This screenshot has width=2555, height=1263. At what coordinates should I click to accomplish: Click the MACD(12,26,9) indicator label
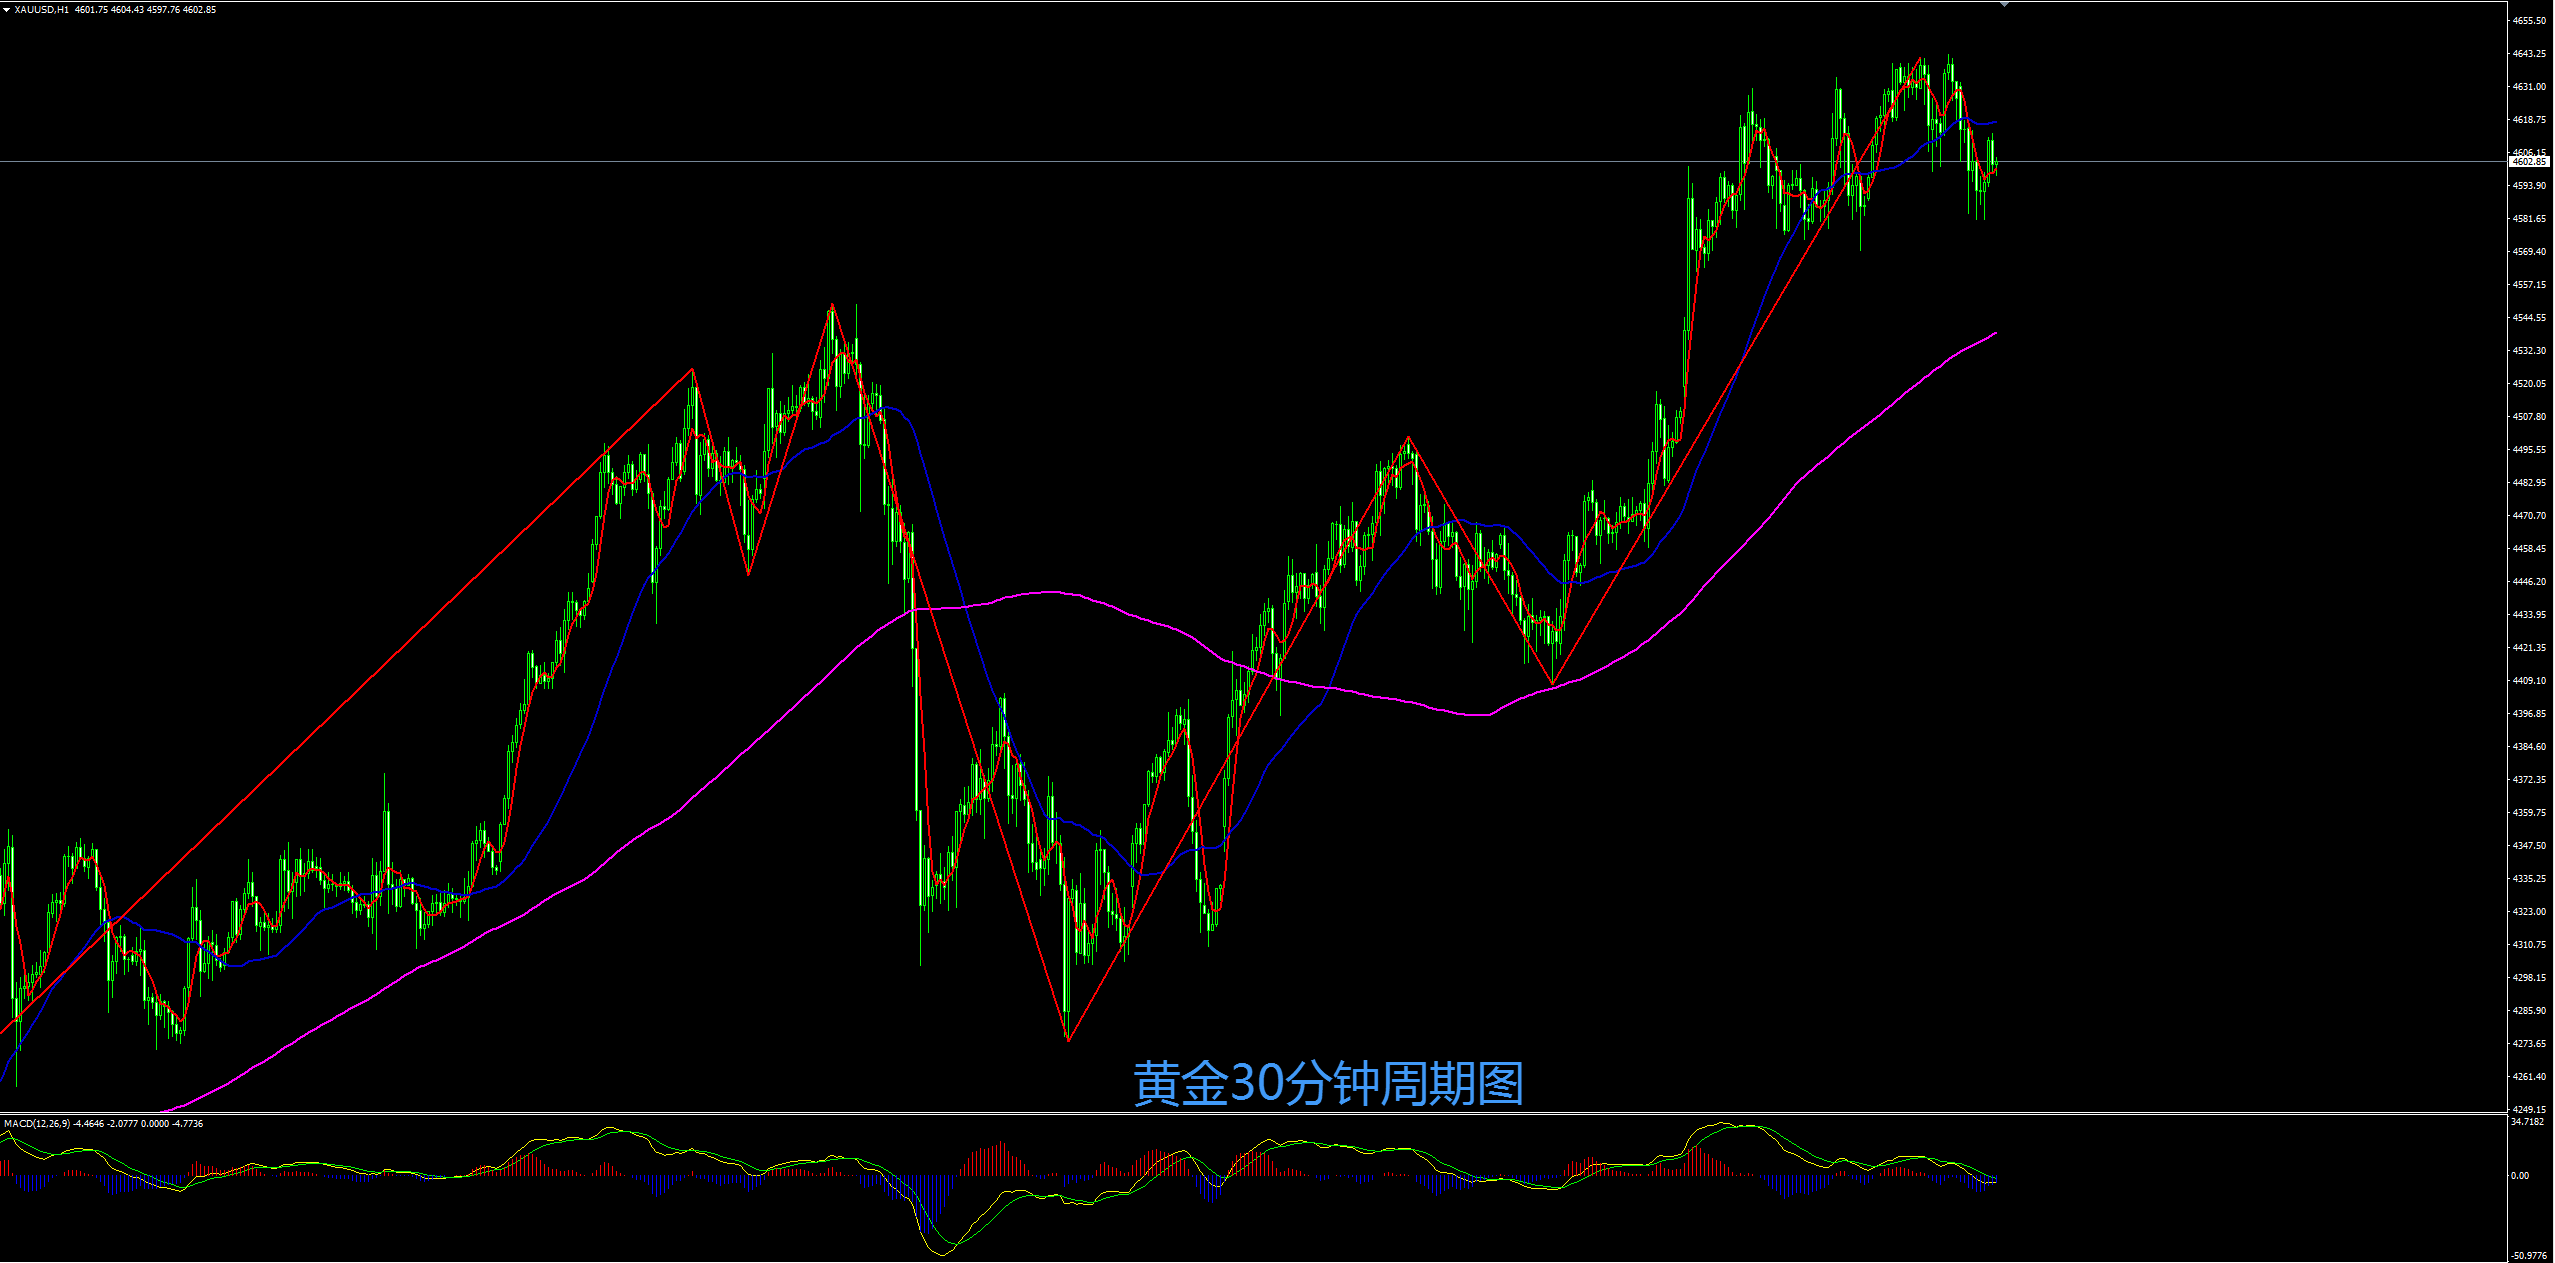click(37, 1124)
